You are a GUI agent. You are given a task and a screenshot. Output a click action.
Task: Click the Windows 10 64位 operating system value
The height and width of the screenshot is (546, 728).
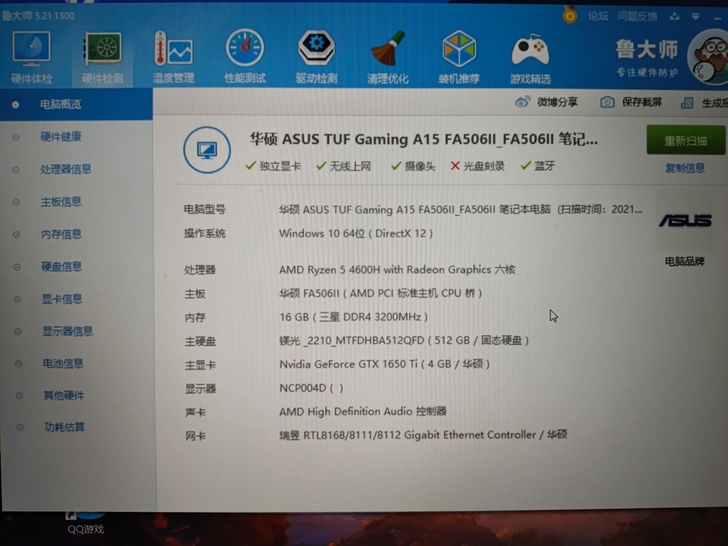coord(356,234)
